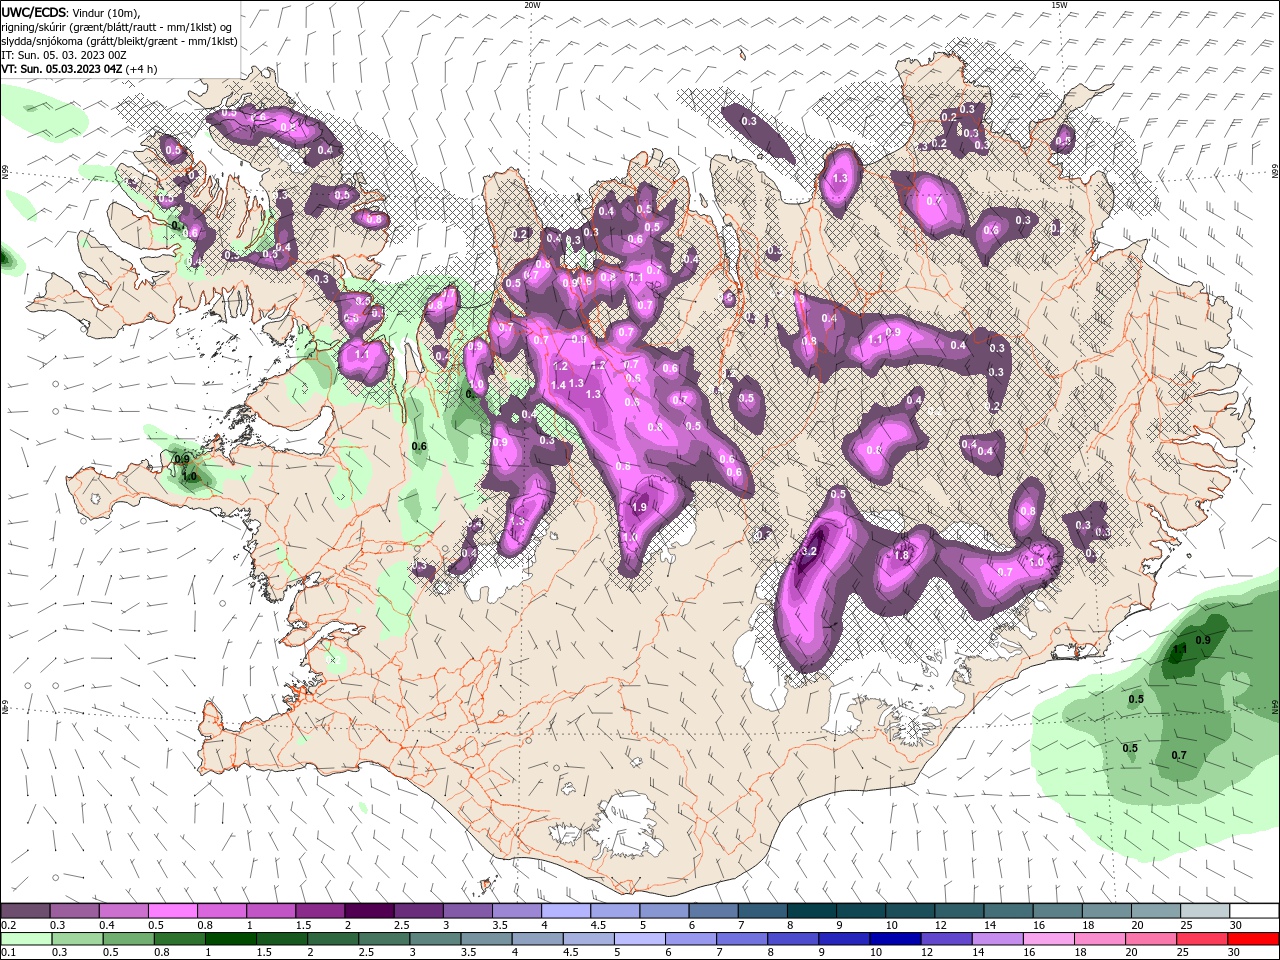Click the bright red swatch labeled 30

click(x=1253, y=939)
